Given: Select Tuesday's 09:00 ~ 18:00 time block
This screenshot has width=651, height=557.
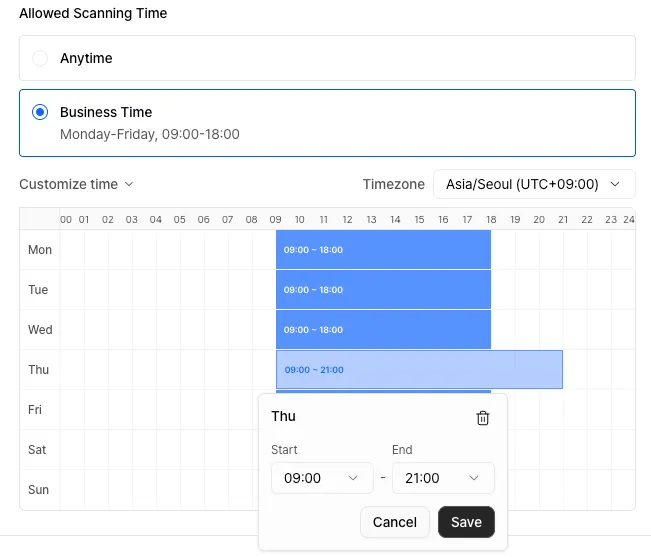Looking at the screenshot, I should [383, 290].
